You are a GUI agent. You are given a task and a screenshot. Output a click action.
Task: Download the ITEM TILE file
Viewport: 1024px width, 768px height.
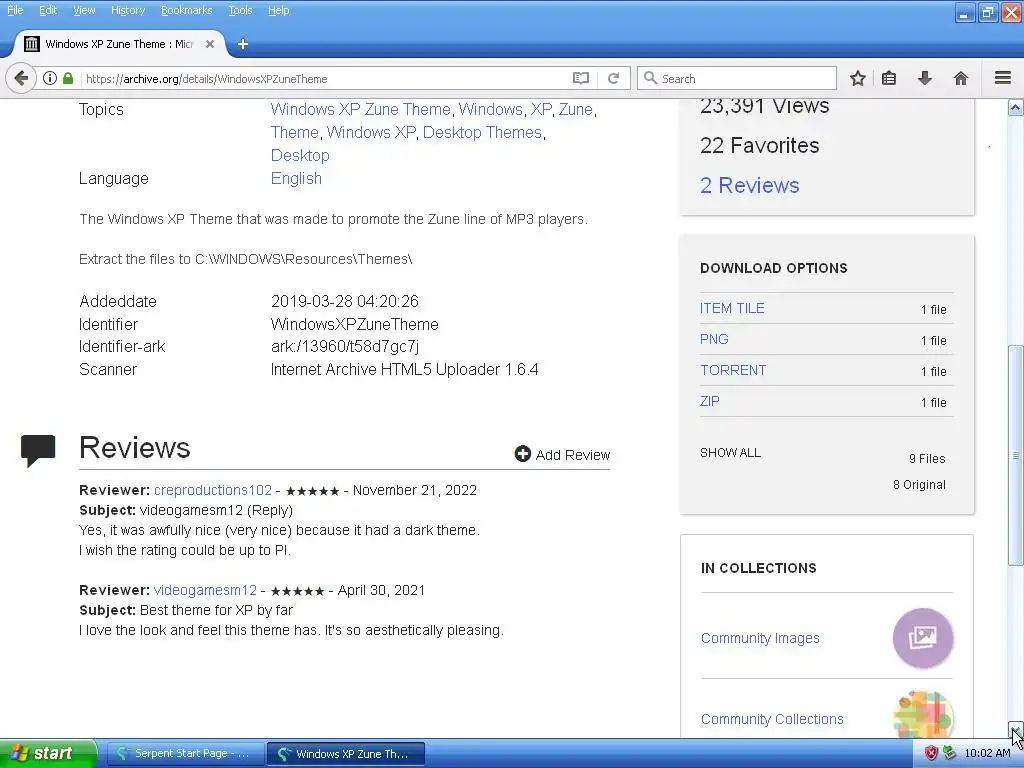coord(732,308)
